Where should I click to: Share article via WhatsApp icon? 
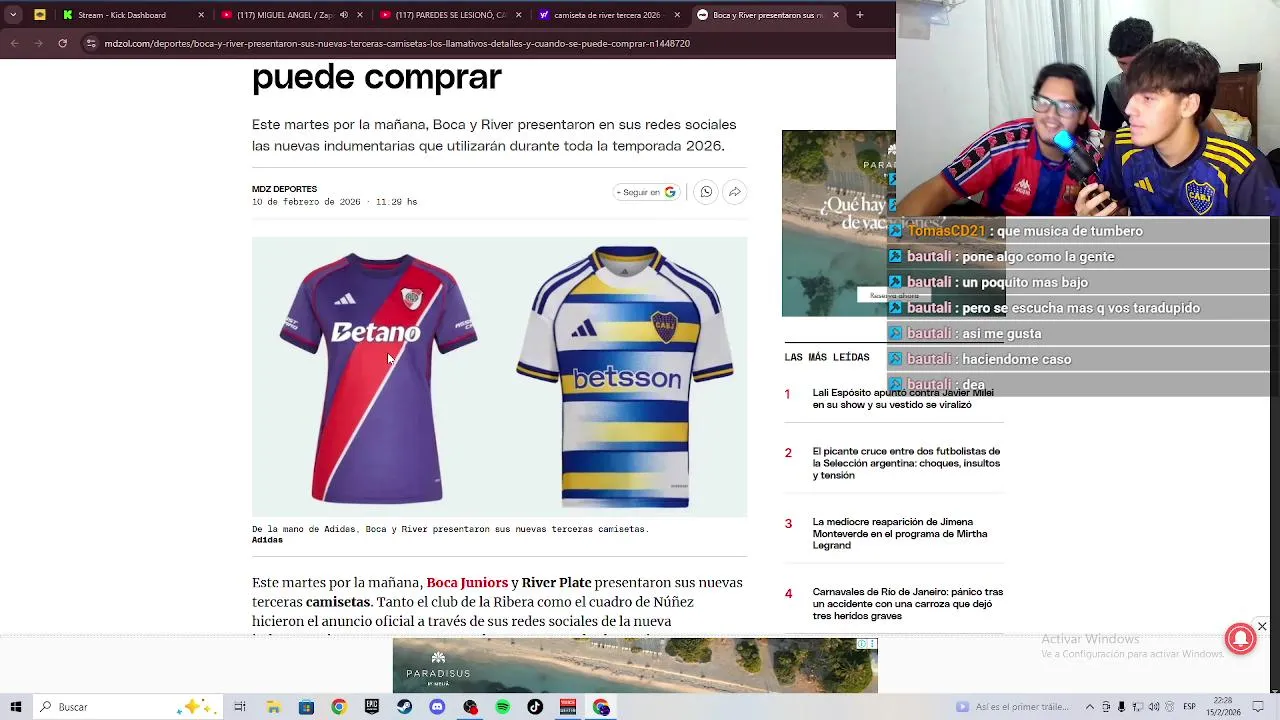[706, 192]
